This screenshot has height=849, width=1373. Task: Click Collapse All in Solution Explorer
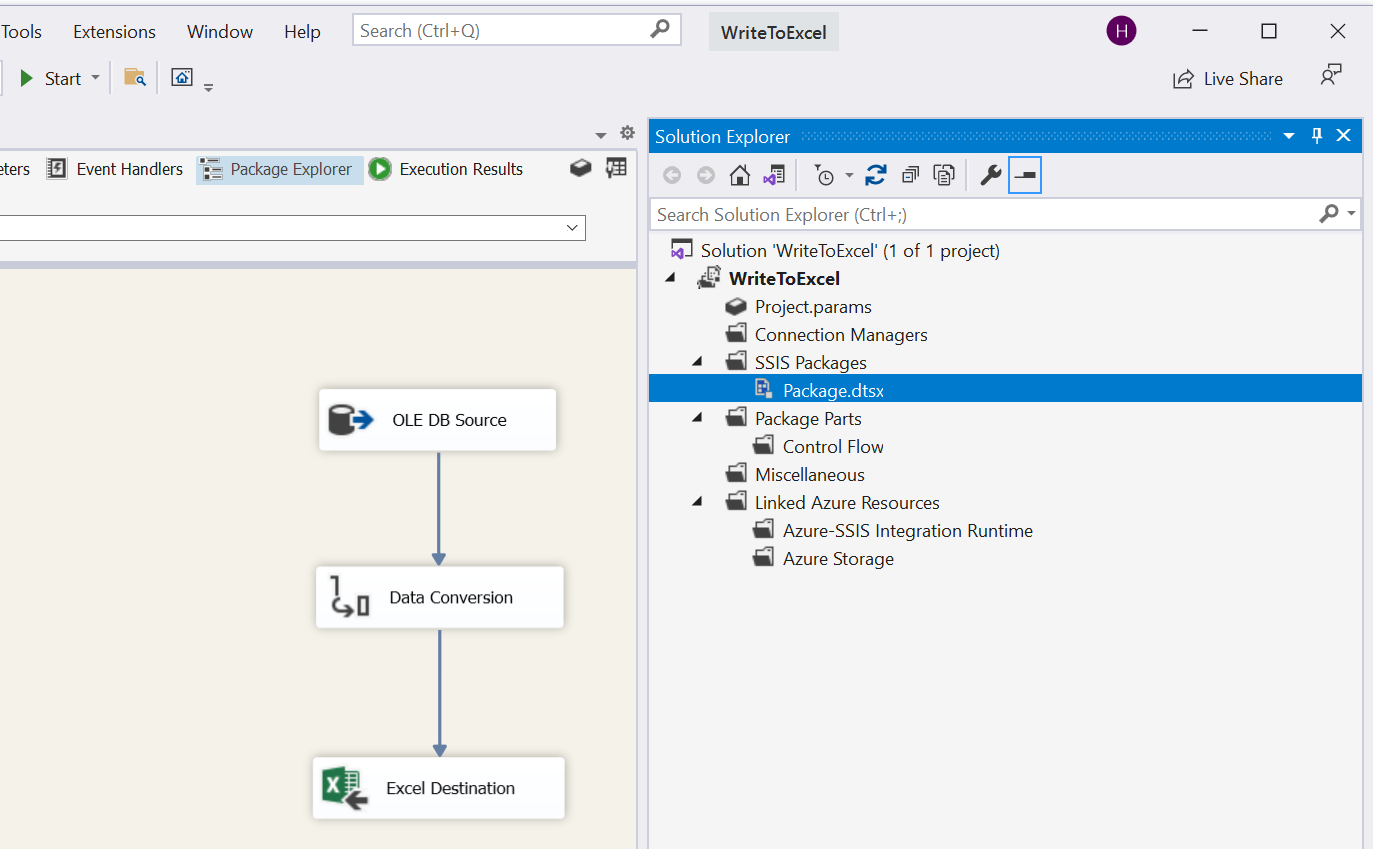(x=910, y=176)
